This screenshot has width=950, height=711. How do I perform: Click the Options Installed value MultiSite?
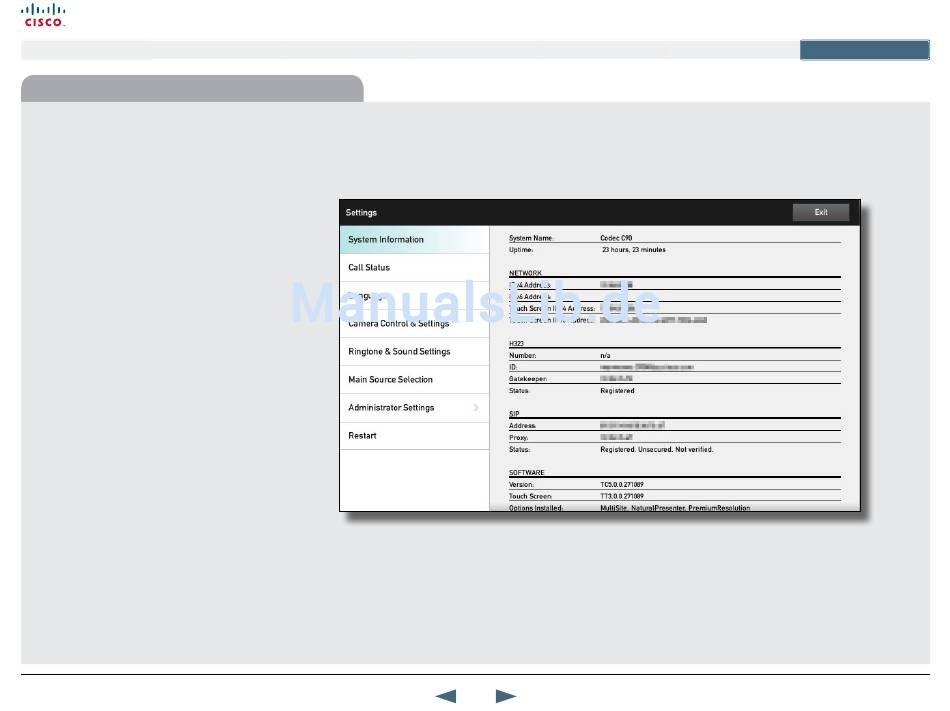pyautogui.click(x=613, y=508)
